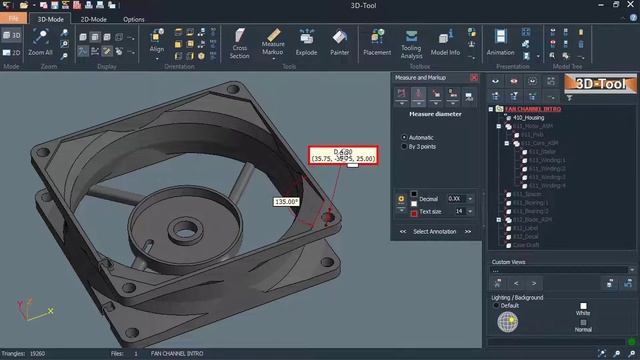
Task: Open the Align dropdown arrow
Action: pos(156,58)
